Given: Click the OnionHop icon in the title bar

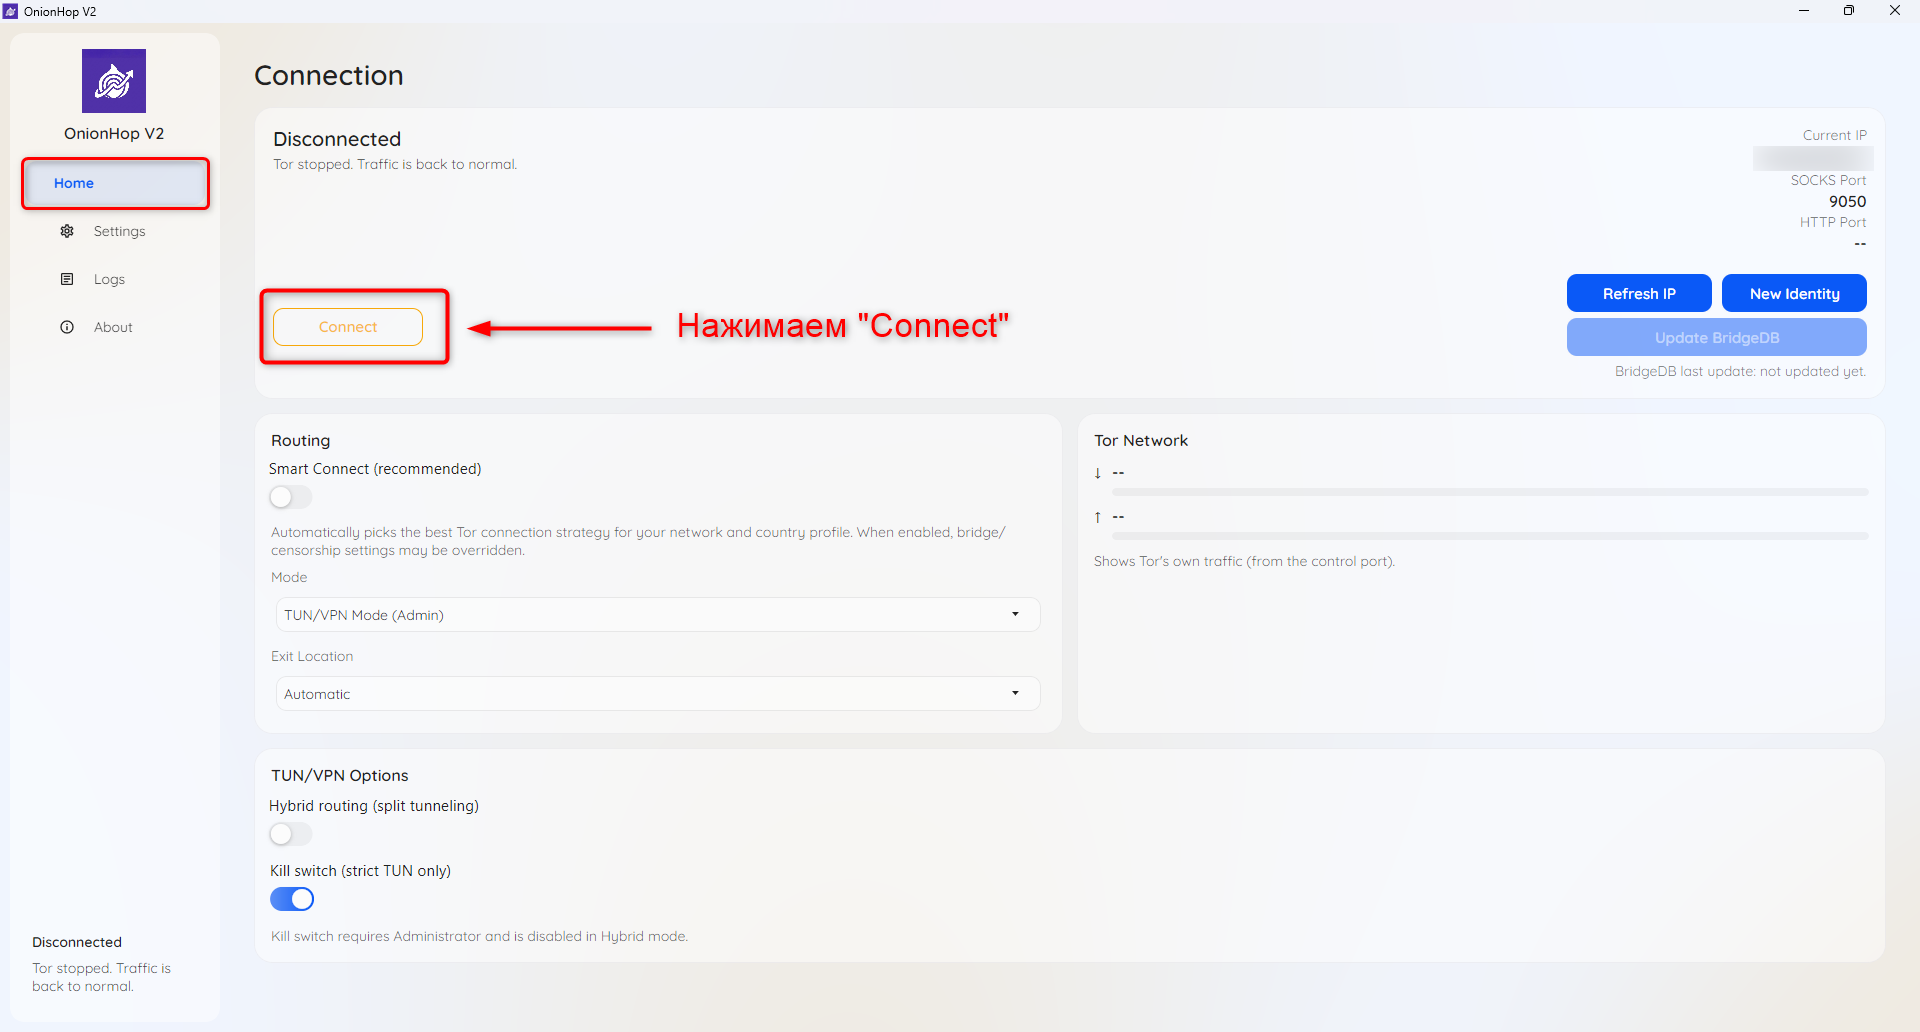Looking at the screenshot, I should [11, 11].
